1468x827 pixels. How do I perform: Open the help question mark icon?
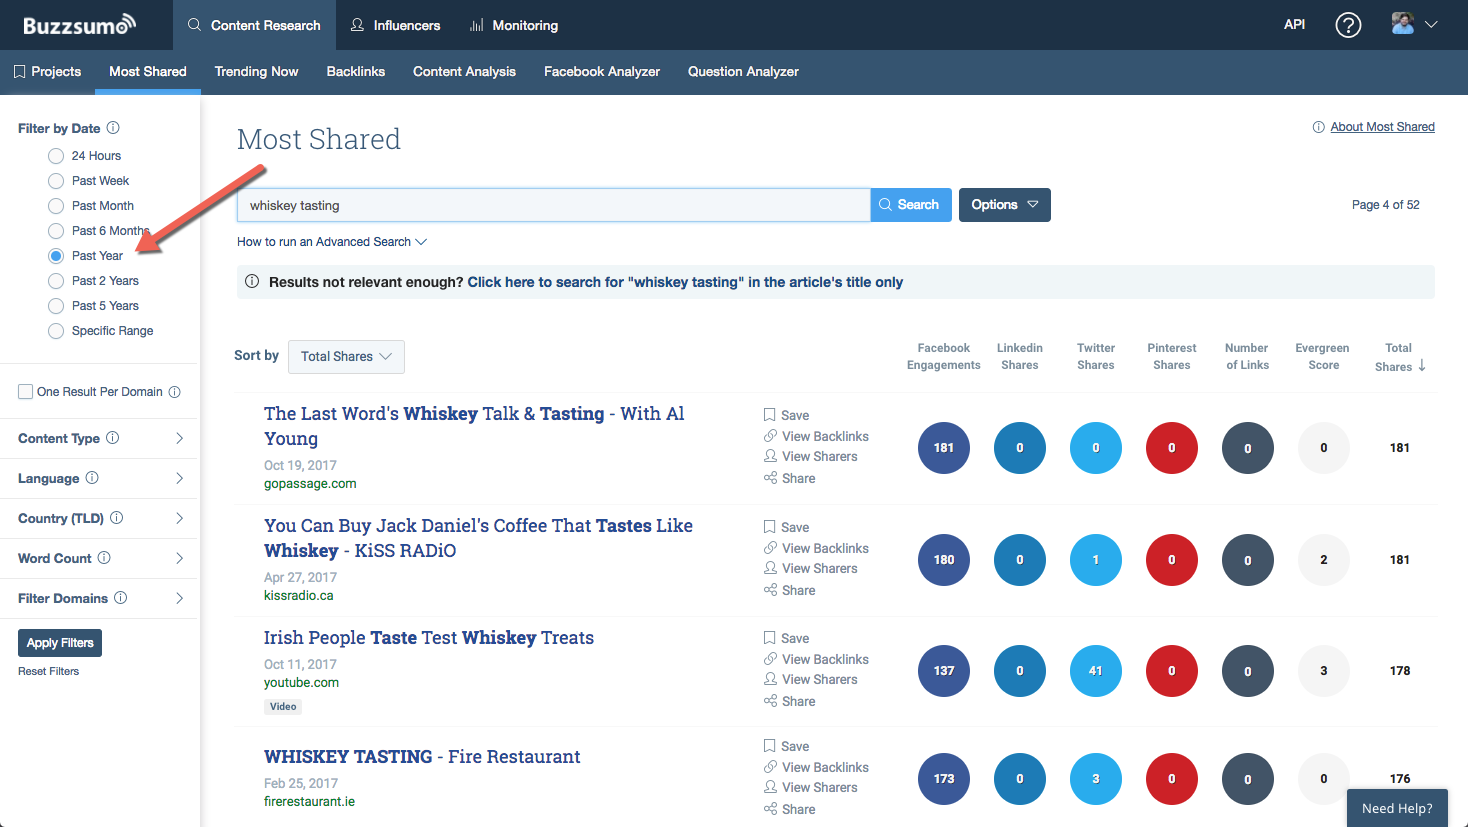pos(1348,25)
